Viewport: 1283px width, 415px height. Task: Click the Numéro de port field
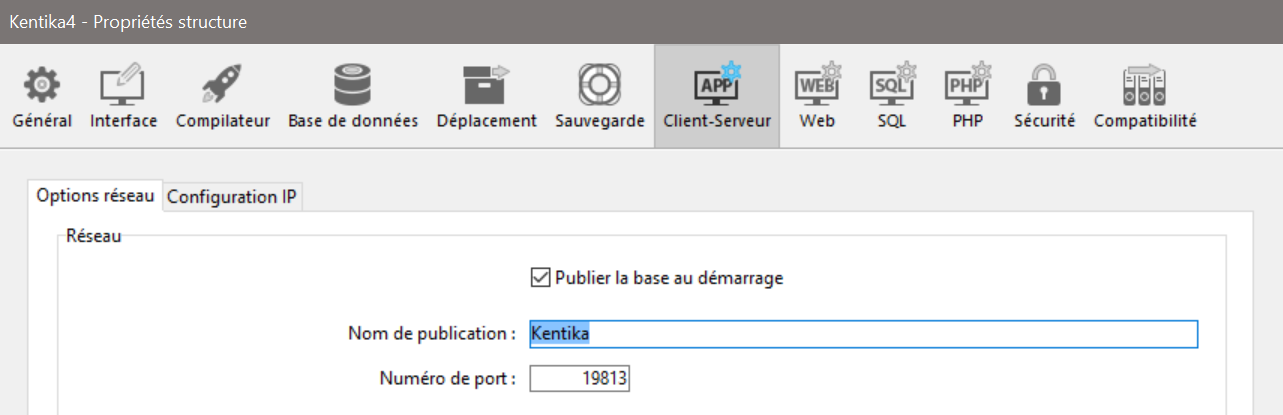pyautogui.click(x=580, y=378)
